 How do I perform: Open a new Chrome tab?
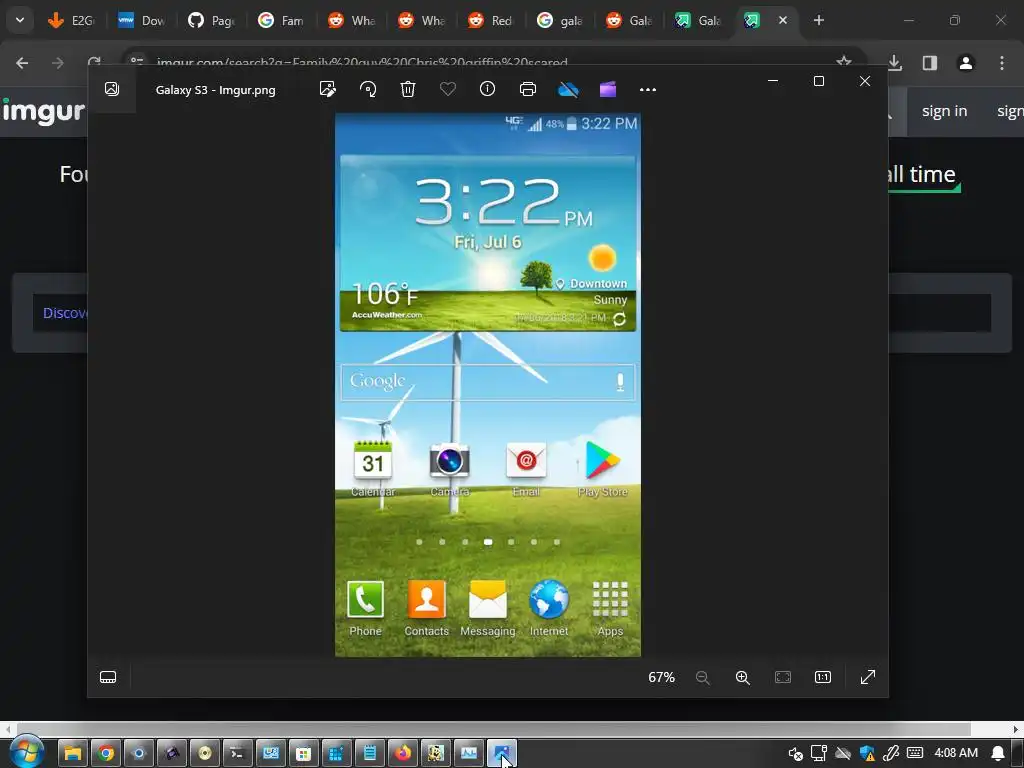tap(819, 20)
